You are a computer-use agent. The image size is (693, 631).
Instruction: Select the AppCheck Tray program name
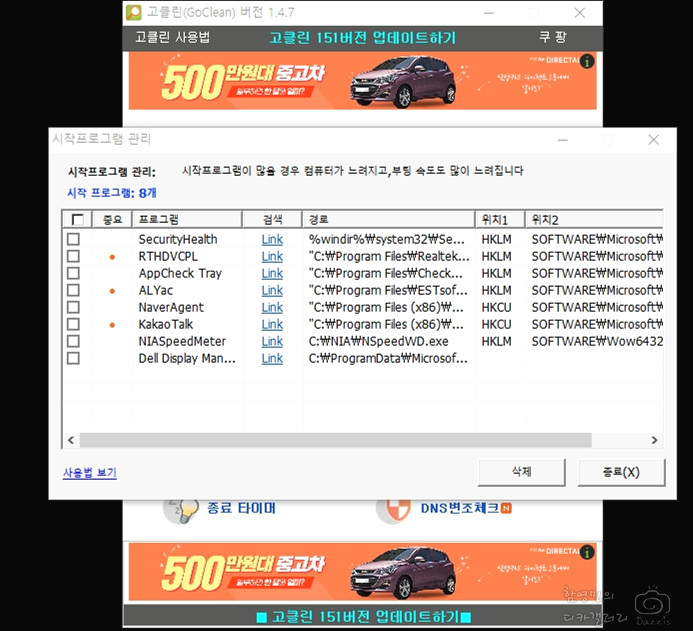(180, 274)
